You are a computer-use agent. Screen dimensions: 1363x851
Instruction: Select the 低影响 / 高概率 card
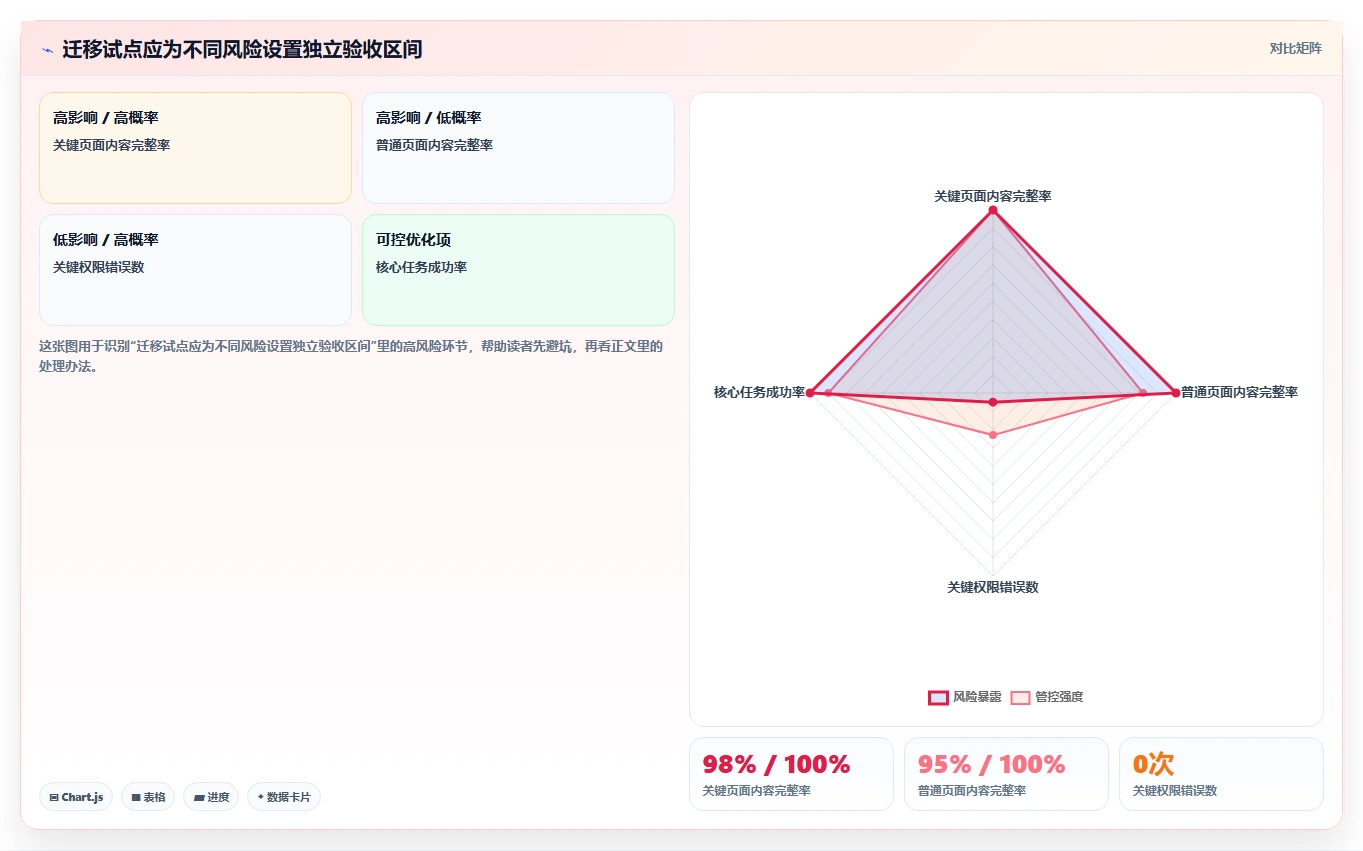[195, 270]
